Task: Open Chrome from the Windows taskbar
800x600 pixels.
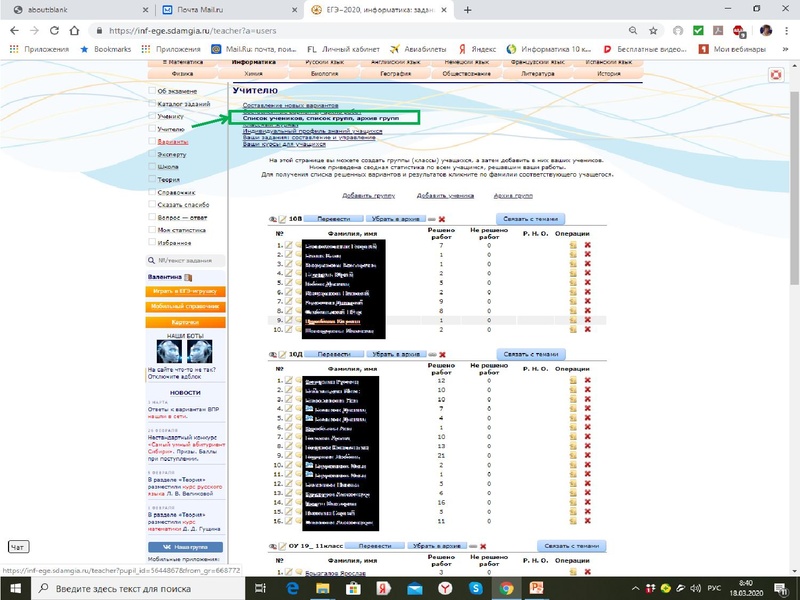Action: click(506, 588)
